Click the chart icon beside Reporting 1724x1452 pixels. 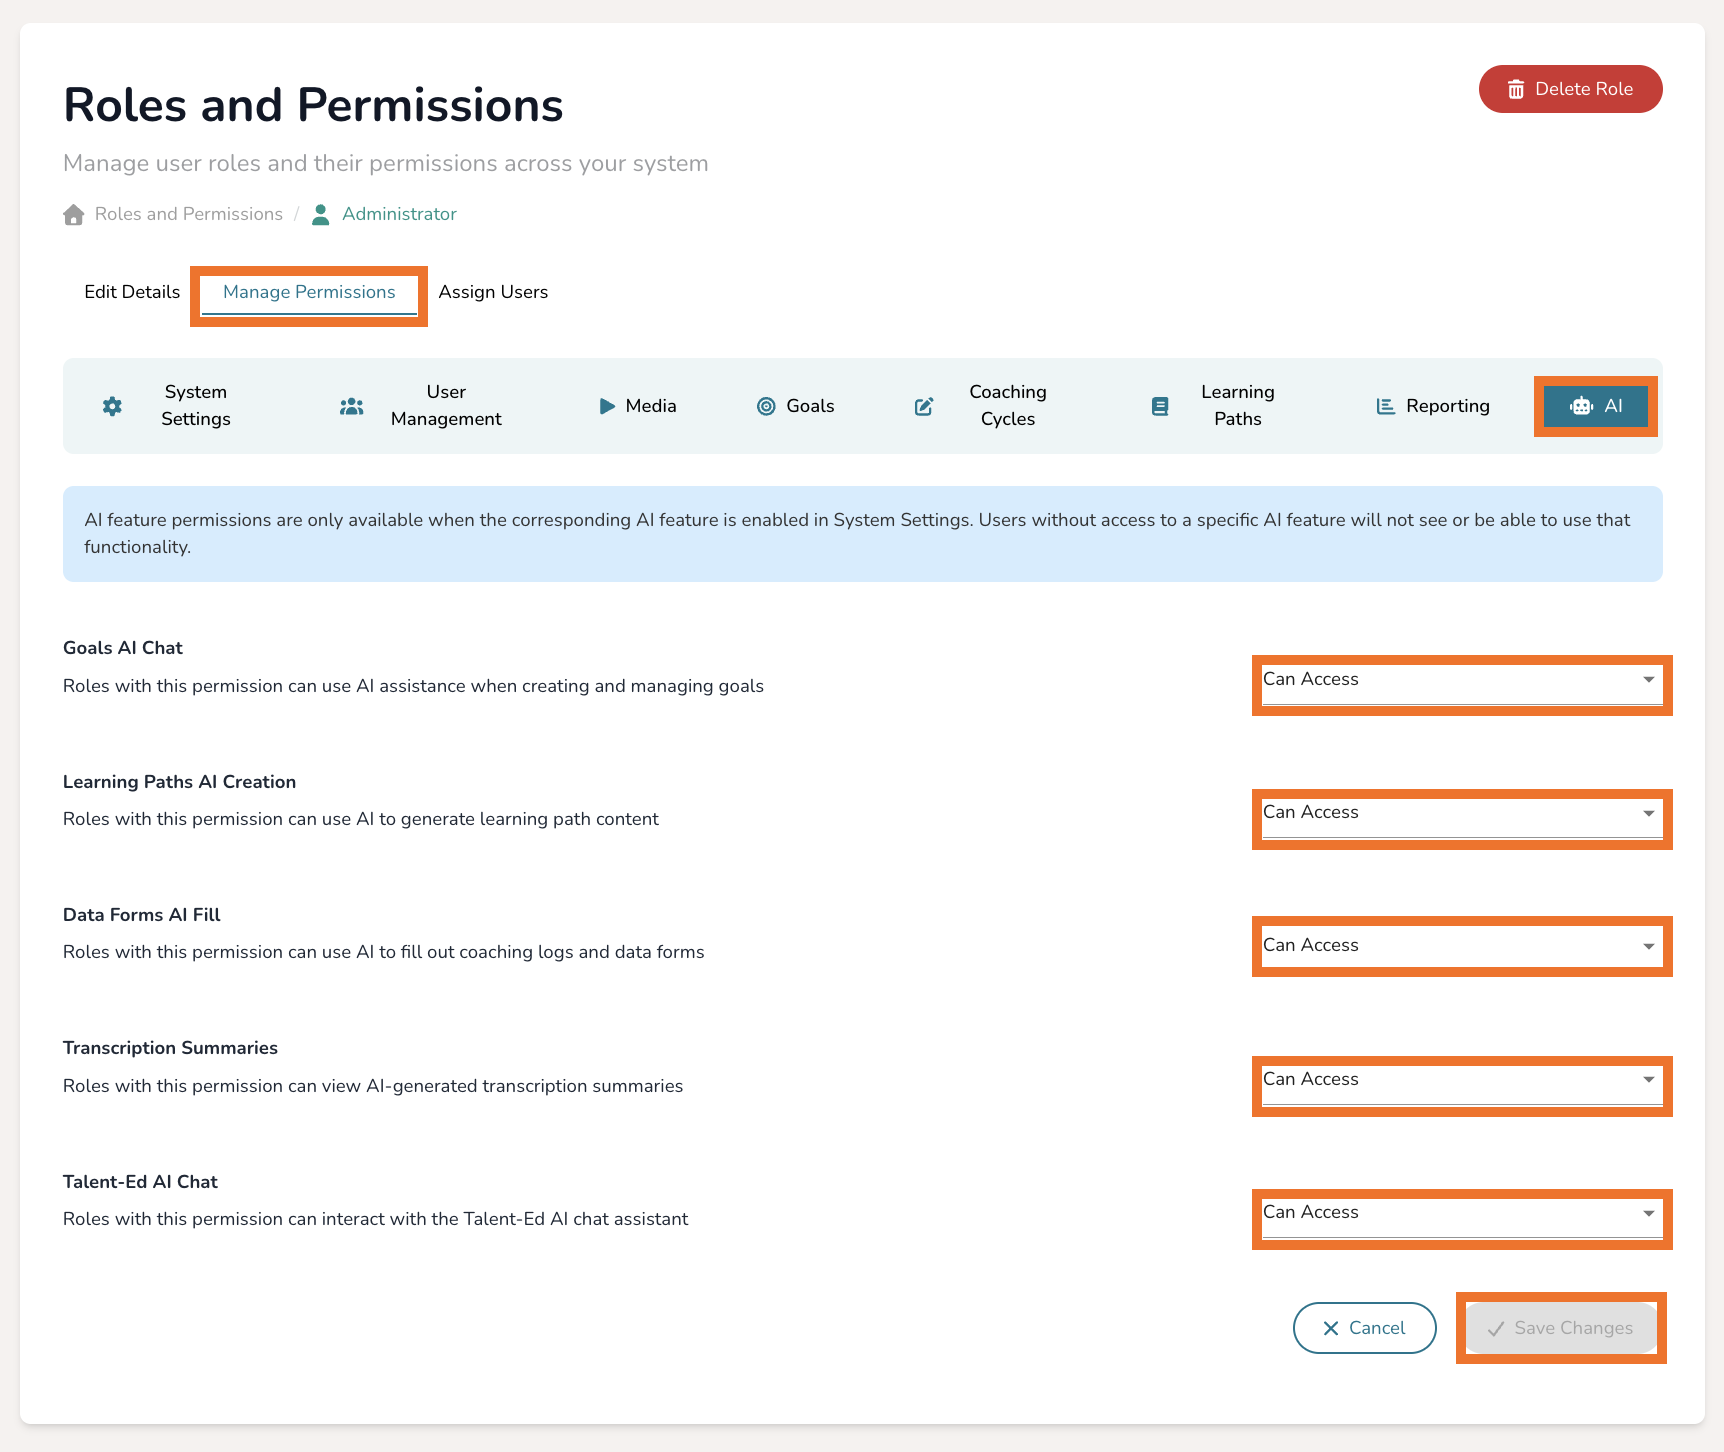point(1385,406)
